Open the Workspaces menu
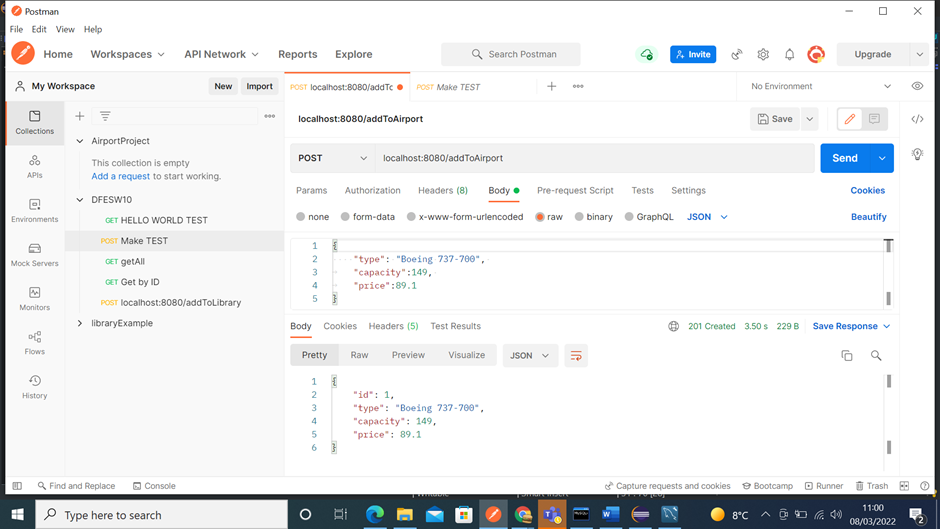Image resolution: width=940 pixels, height=529 pixels. (127, 54)
